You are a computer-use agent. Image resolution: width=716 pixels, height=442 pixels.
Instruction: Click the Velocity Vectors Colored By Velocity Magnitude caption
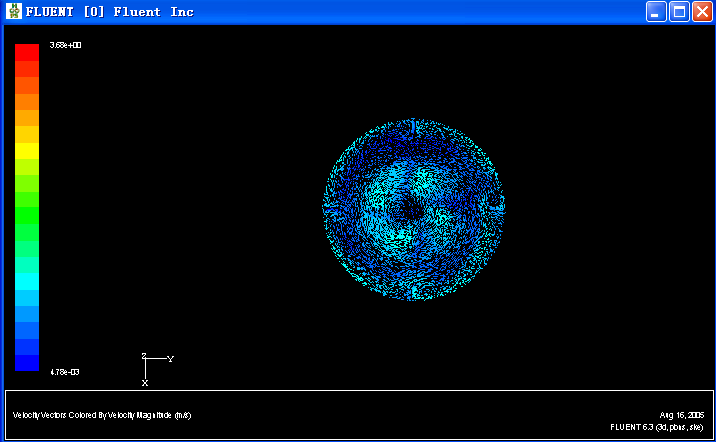(x=102, y=415)
